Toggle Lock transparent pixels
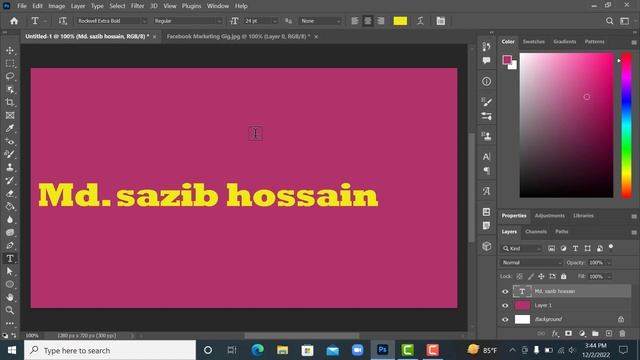Image resolution: width=640 pixels, height=360 pixels. tap(520, 276)
